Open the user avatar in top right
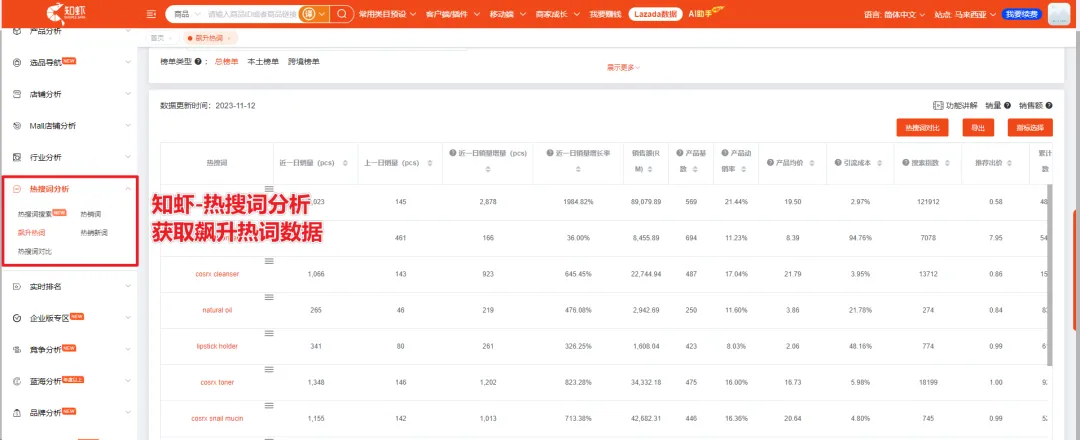The width and height of the screenshot is (1080, 440). coord(1061,14)
